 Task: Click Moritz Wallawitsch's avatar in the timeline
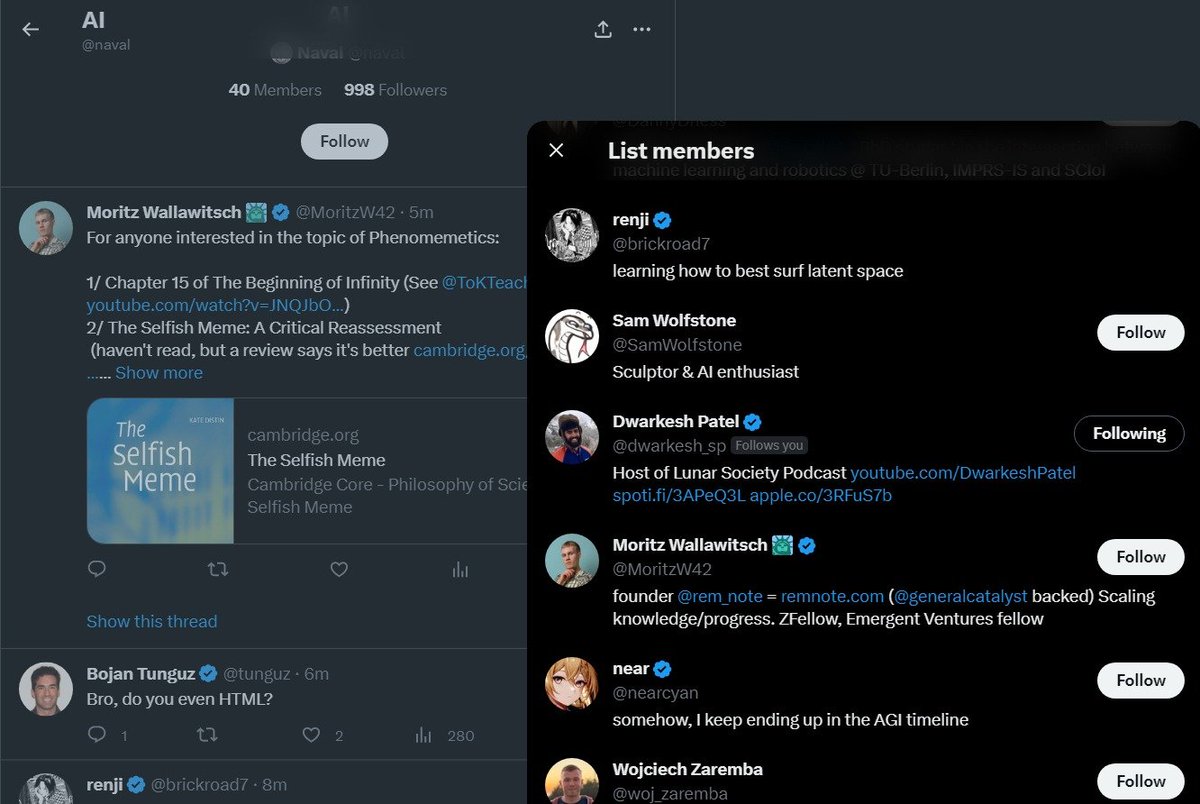46,228
